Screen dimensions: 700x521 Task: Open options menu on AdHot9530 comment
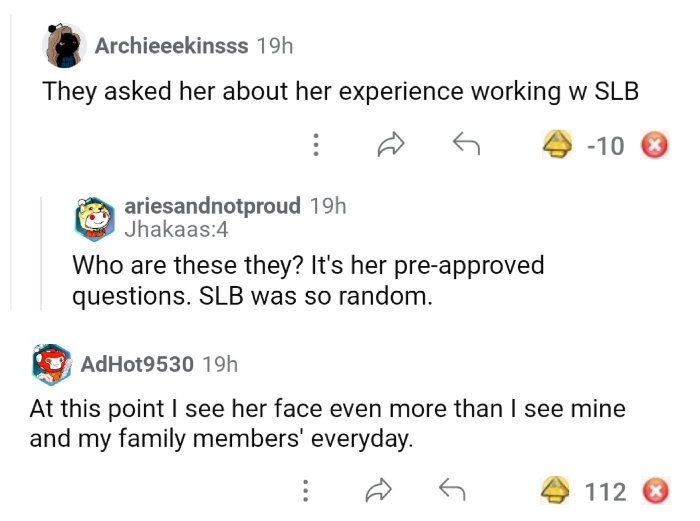304,490
